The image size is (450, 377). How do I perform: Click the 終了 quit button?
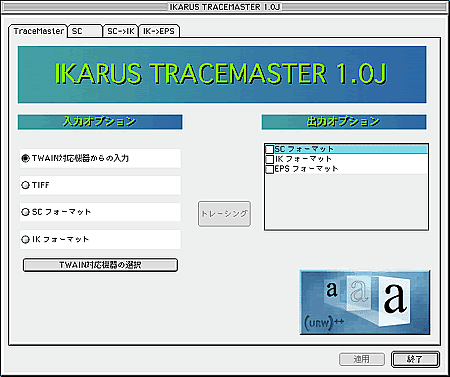415,359
